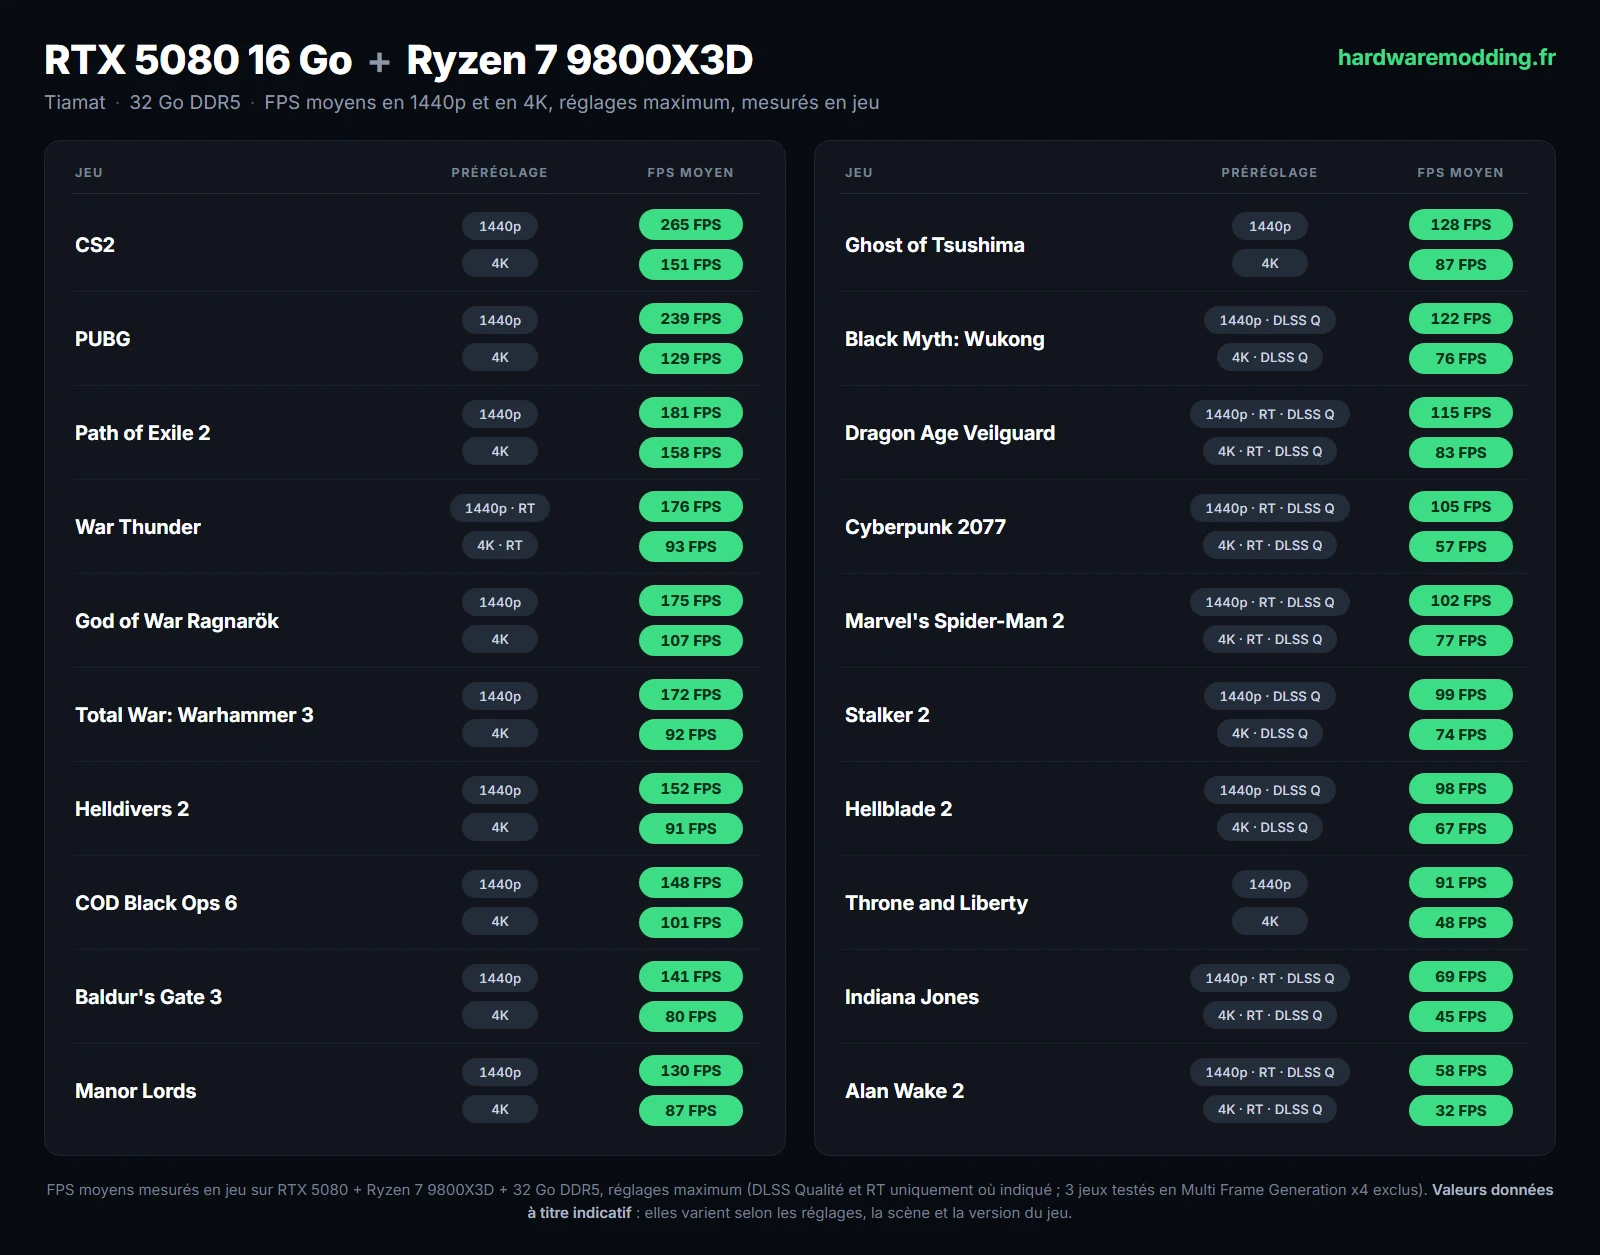
Task: Click the 92 FPS badge
Action: click(x=691, y=735)
